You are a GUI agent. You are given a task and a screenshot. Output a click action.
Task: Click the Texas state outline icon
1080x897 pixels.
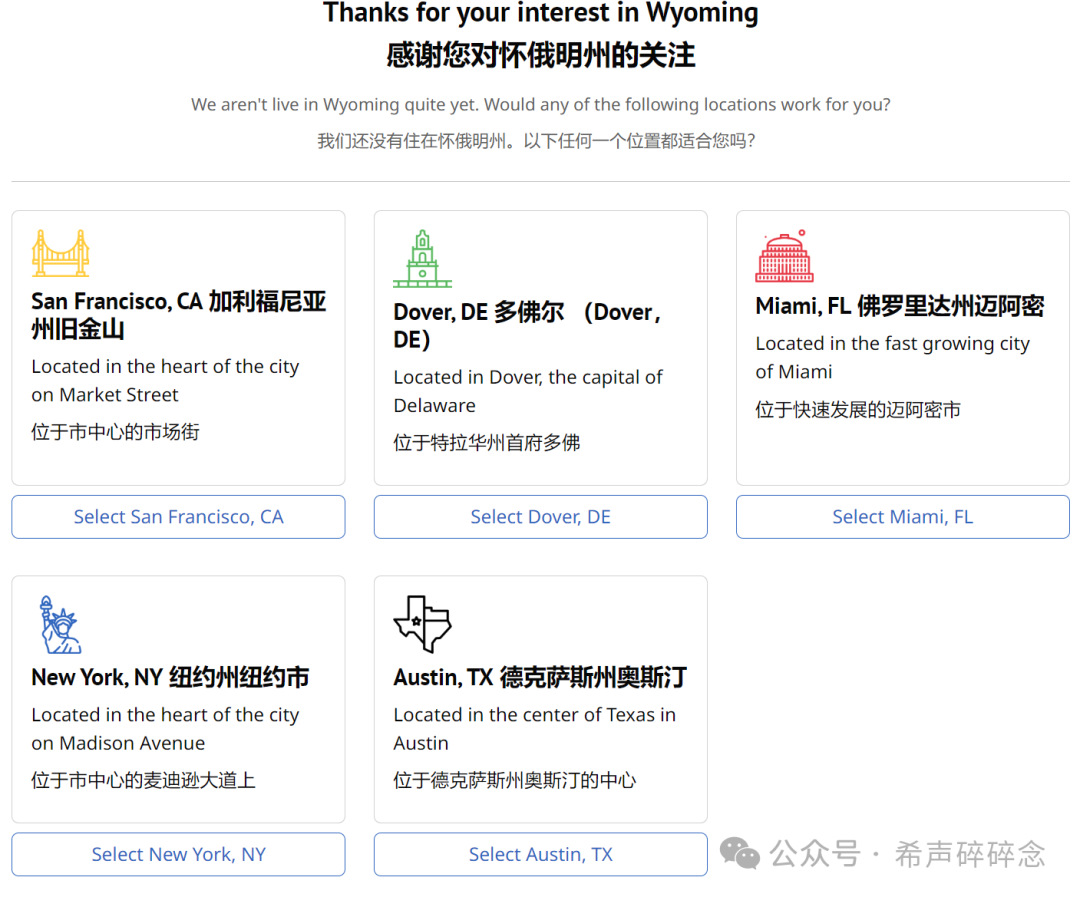[422, 623]
